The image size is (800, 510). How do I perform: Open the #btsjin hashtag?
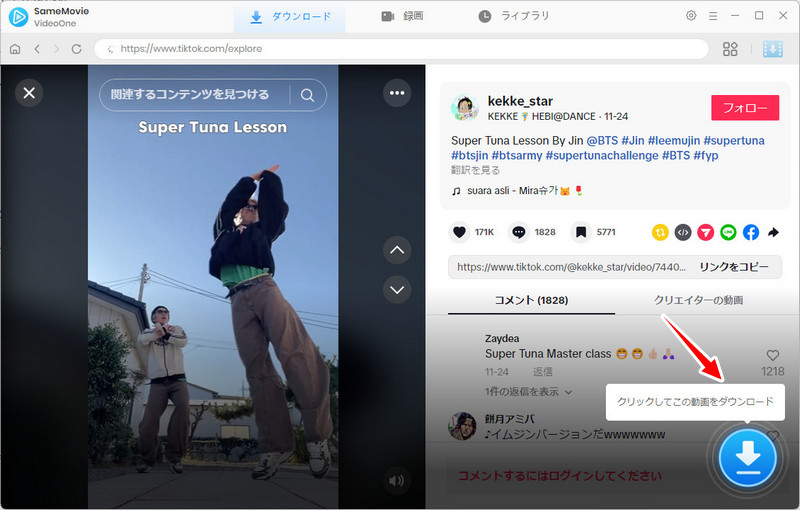469,155
